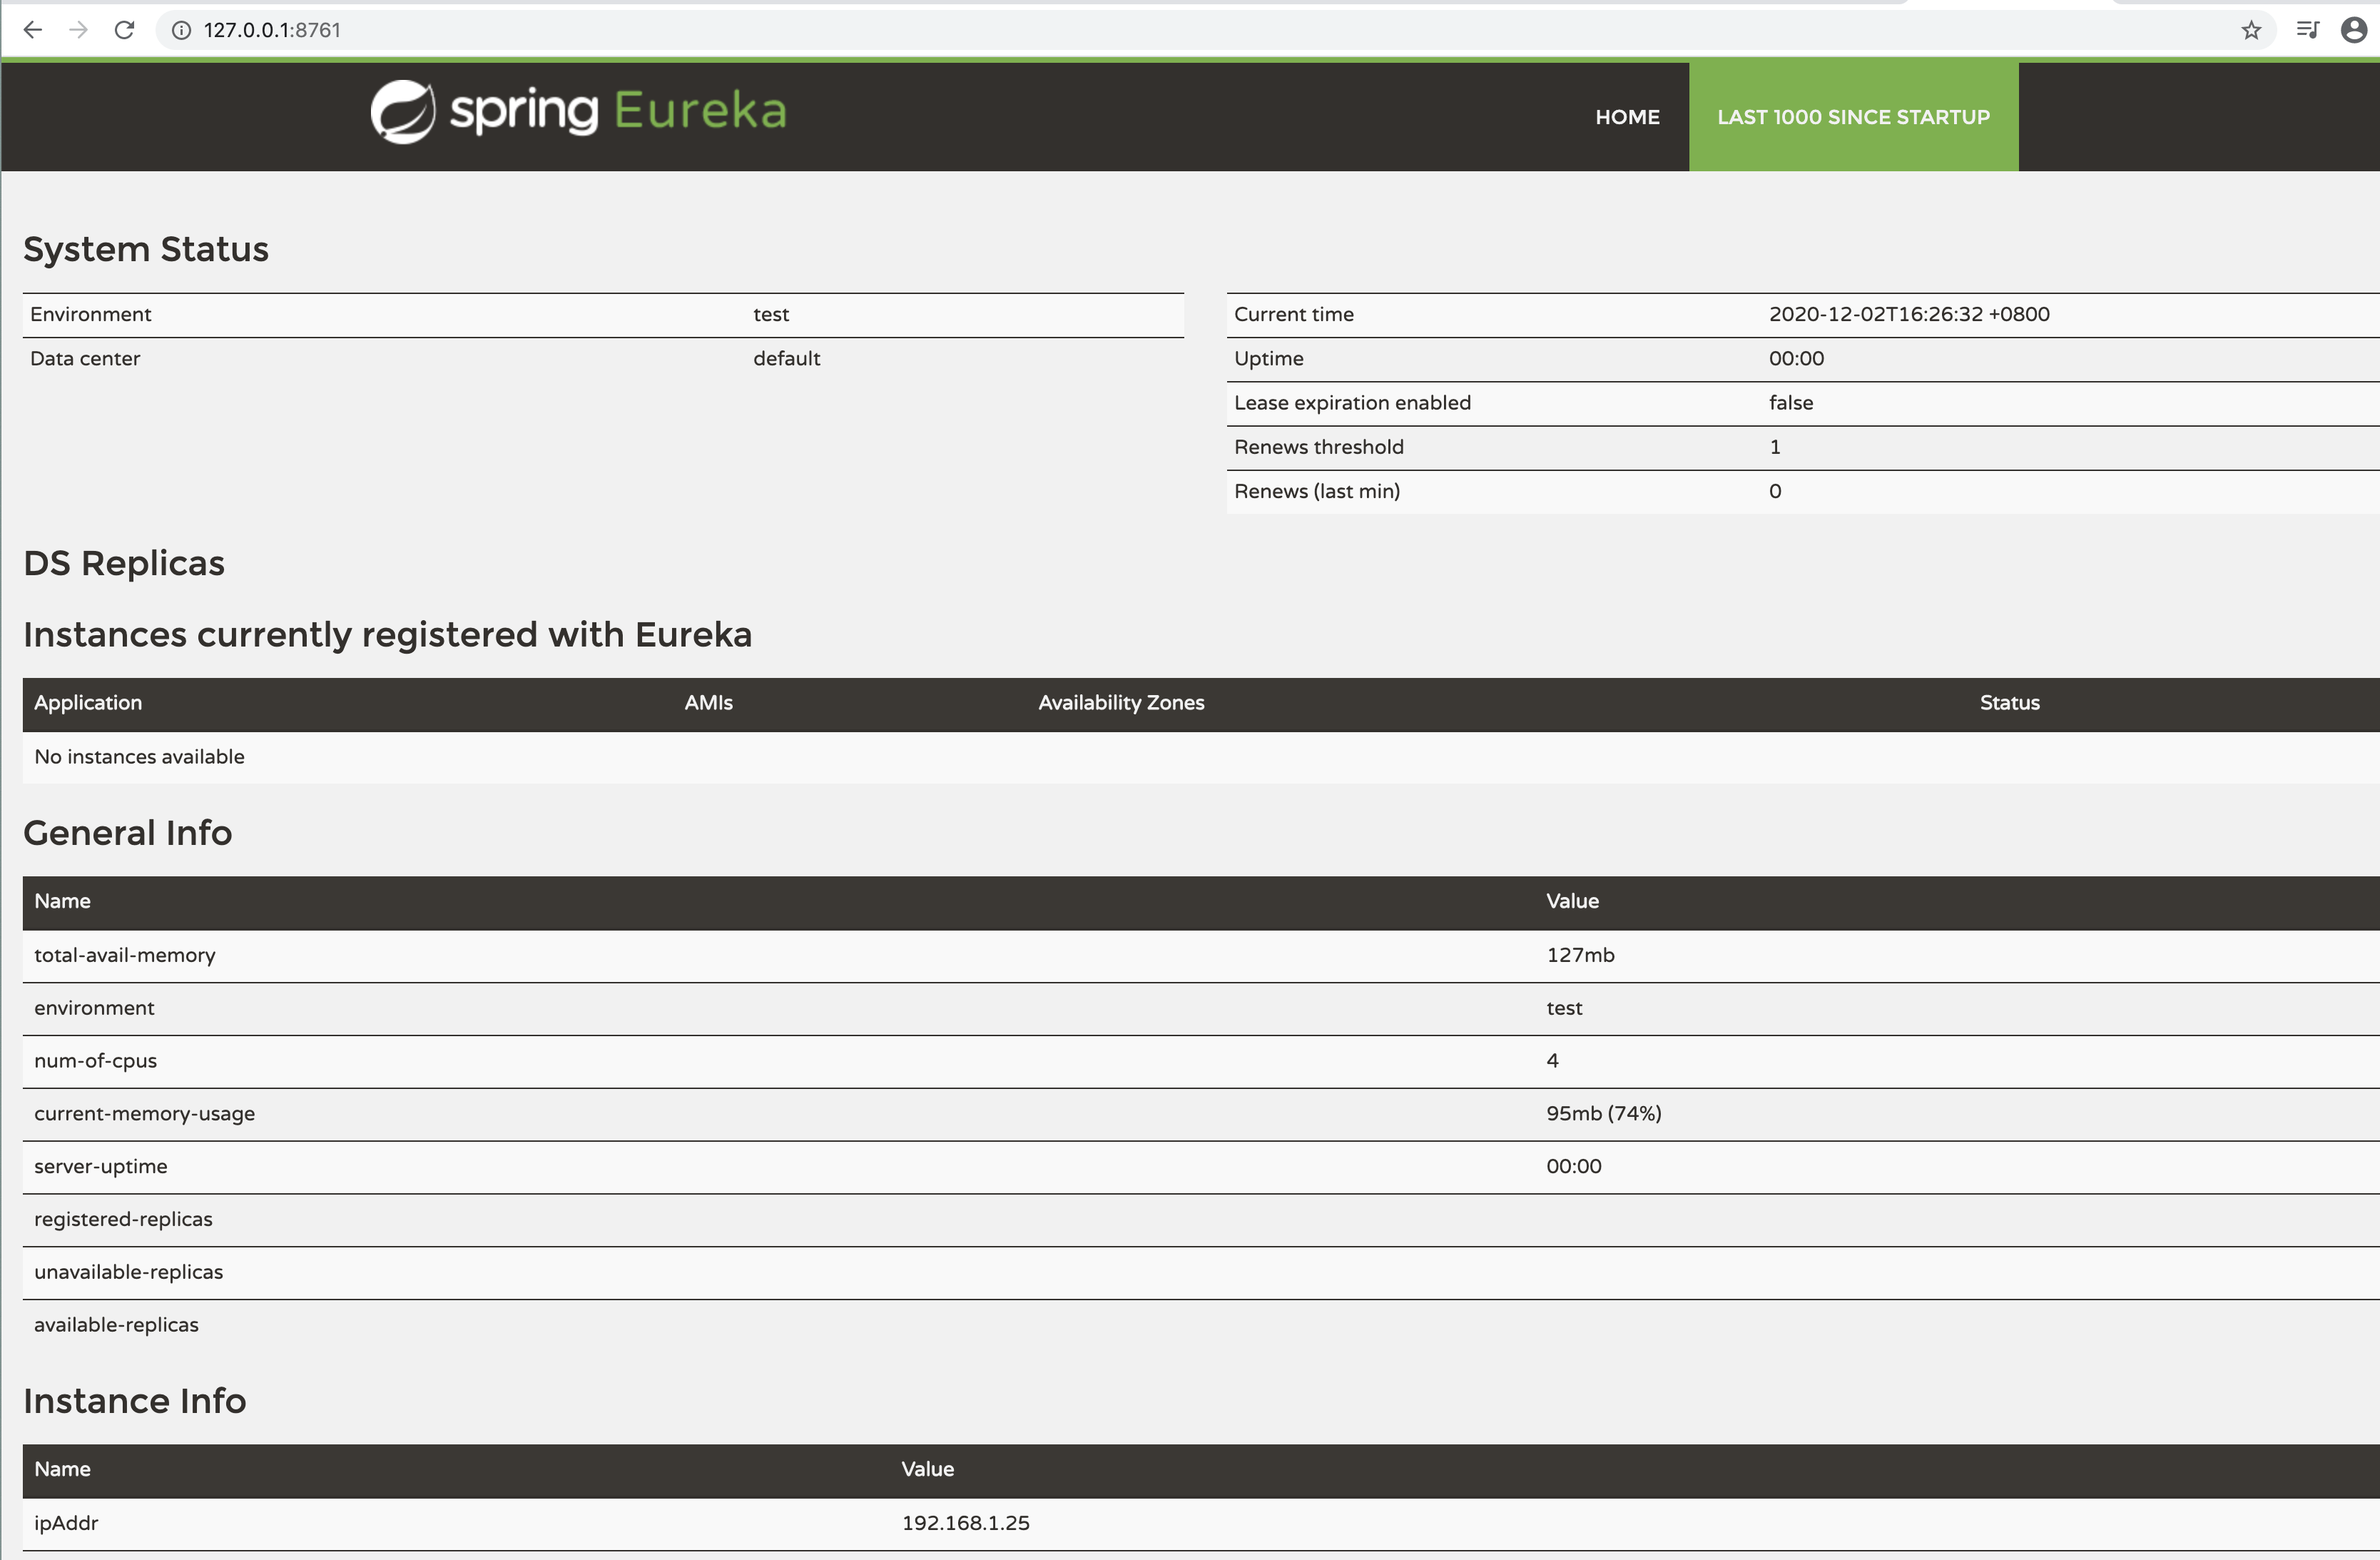Screen dimensions: 2380x1560
Task: Open the HOME navigation item
Action: tap(1627, 117)
